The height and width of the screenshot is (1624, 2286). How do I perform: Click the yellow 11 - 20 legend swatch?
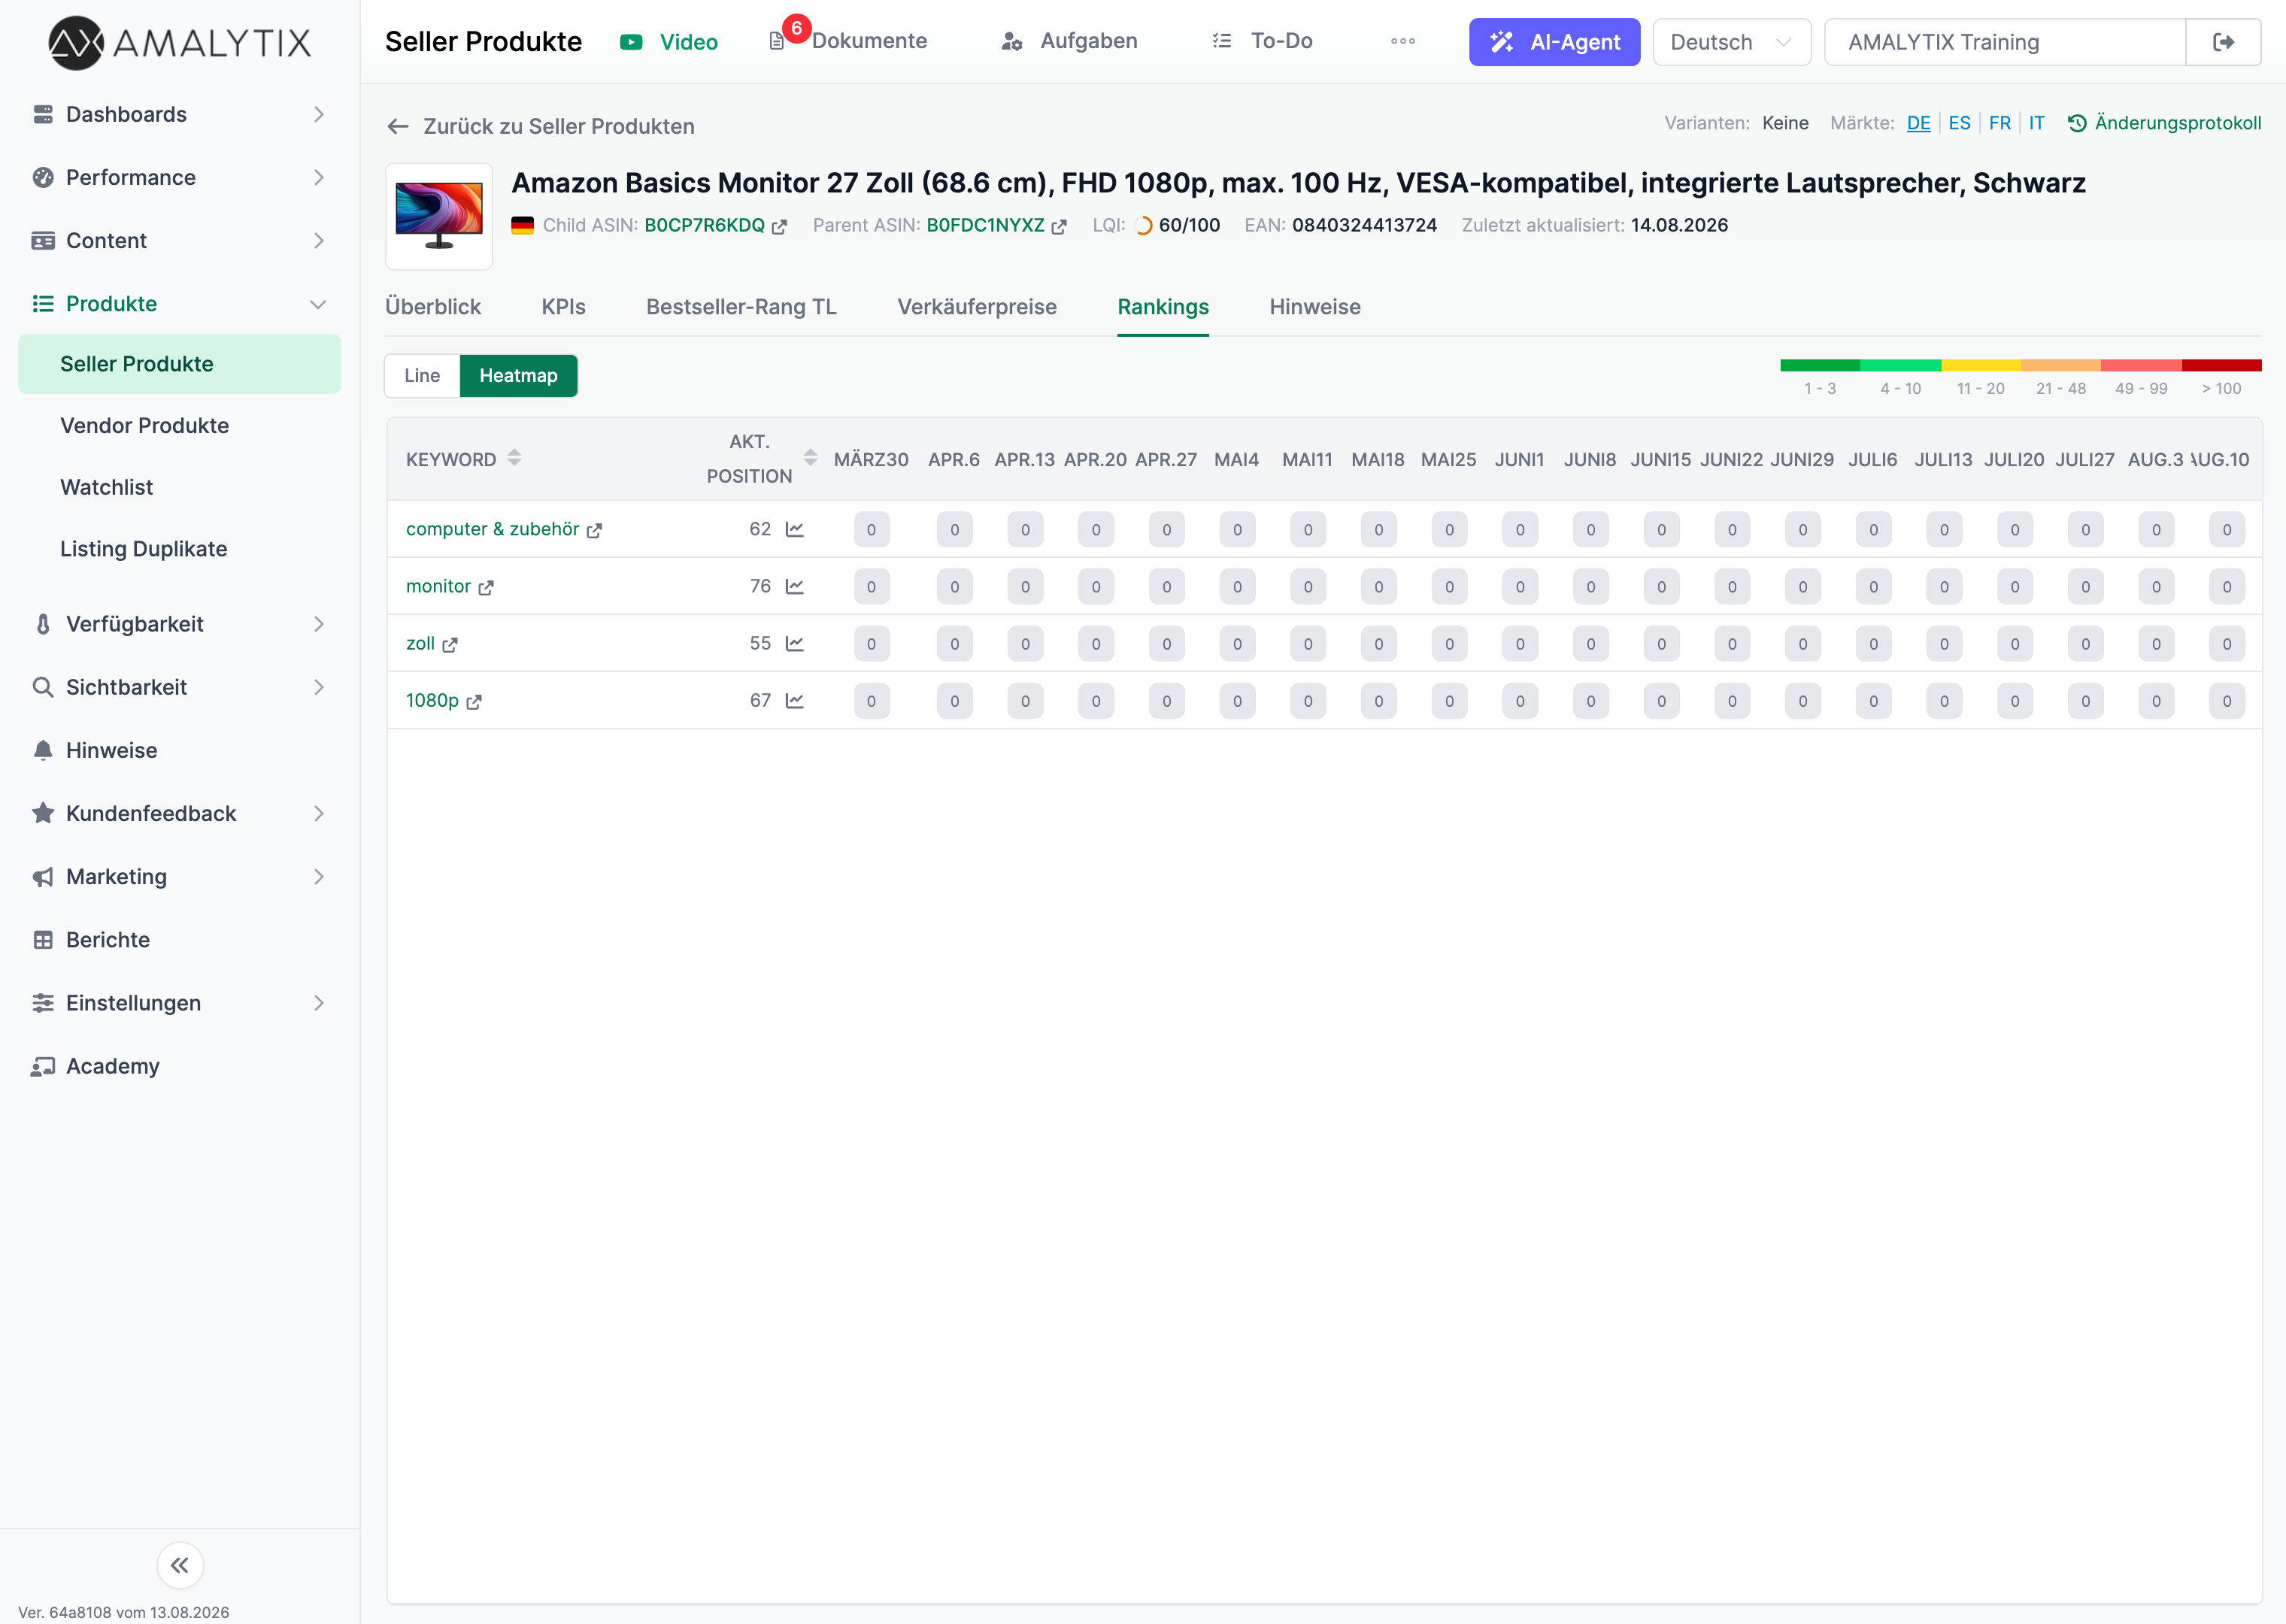point(1981,365)
